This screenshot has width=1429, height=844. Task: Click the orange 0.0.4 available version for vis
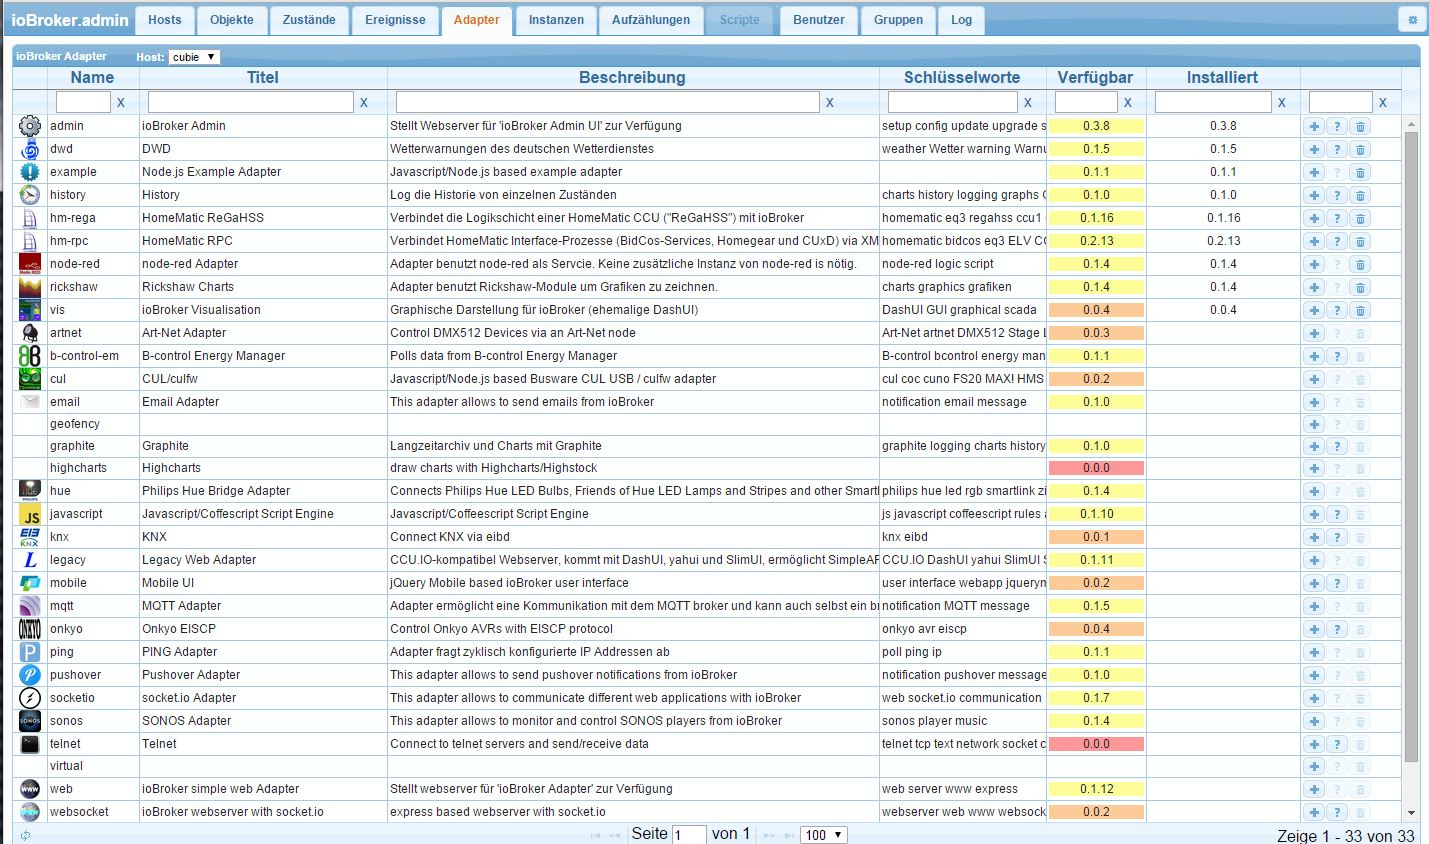[1096, 310]
